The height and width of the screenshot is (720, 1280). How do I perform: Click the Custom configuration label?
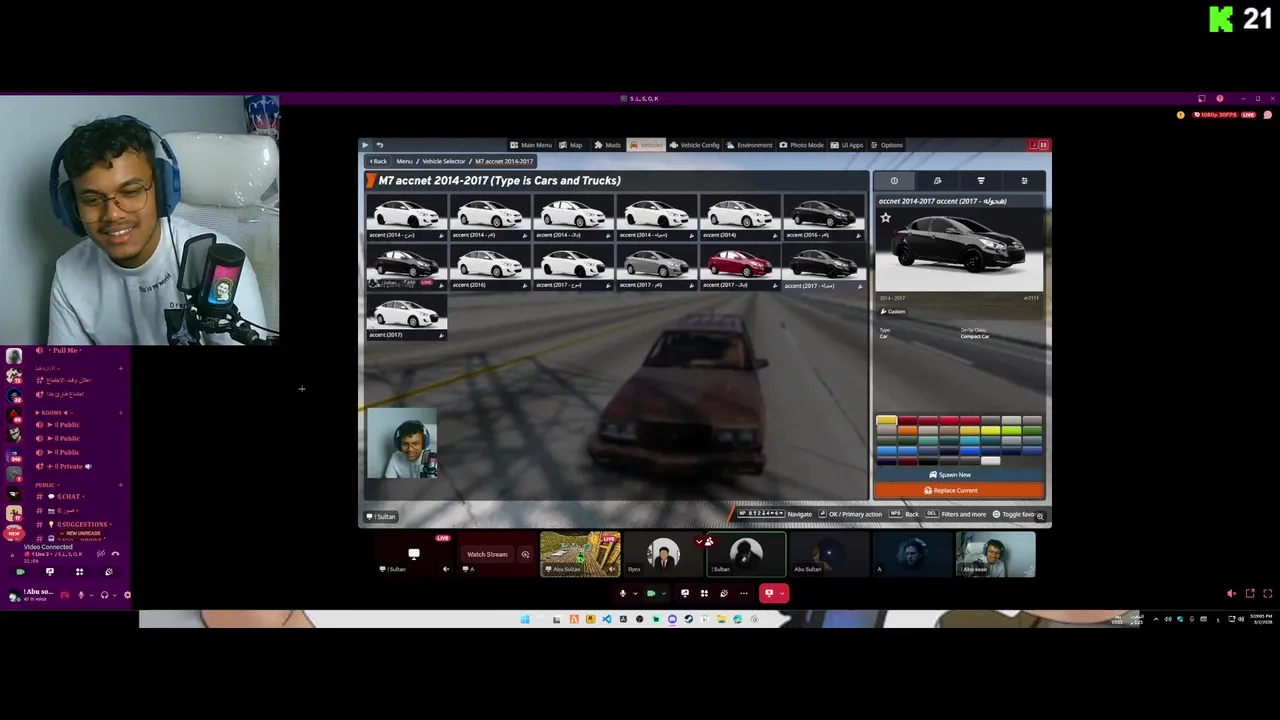pos(893,311)
